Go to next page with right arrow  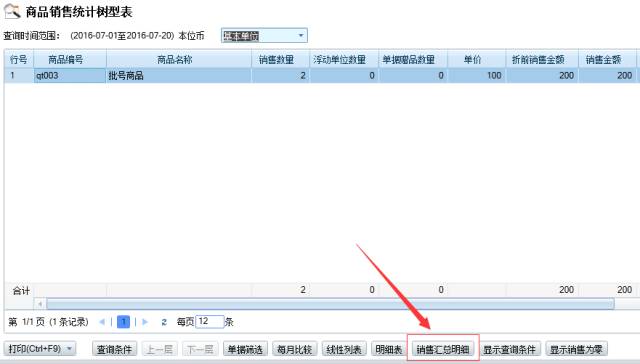pyautogui.click(x=145, y=322)
